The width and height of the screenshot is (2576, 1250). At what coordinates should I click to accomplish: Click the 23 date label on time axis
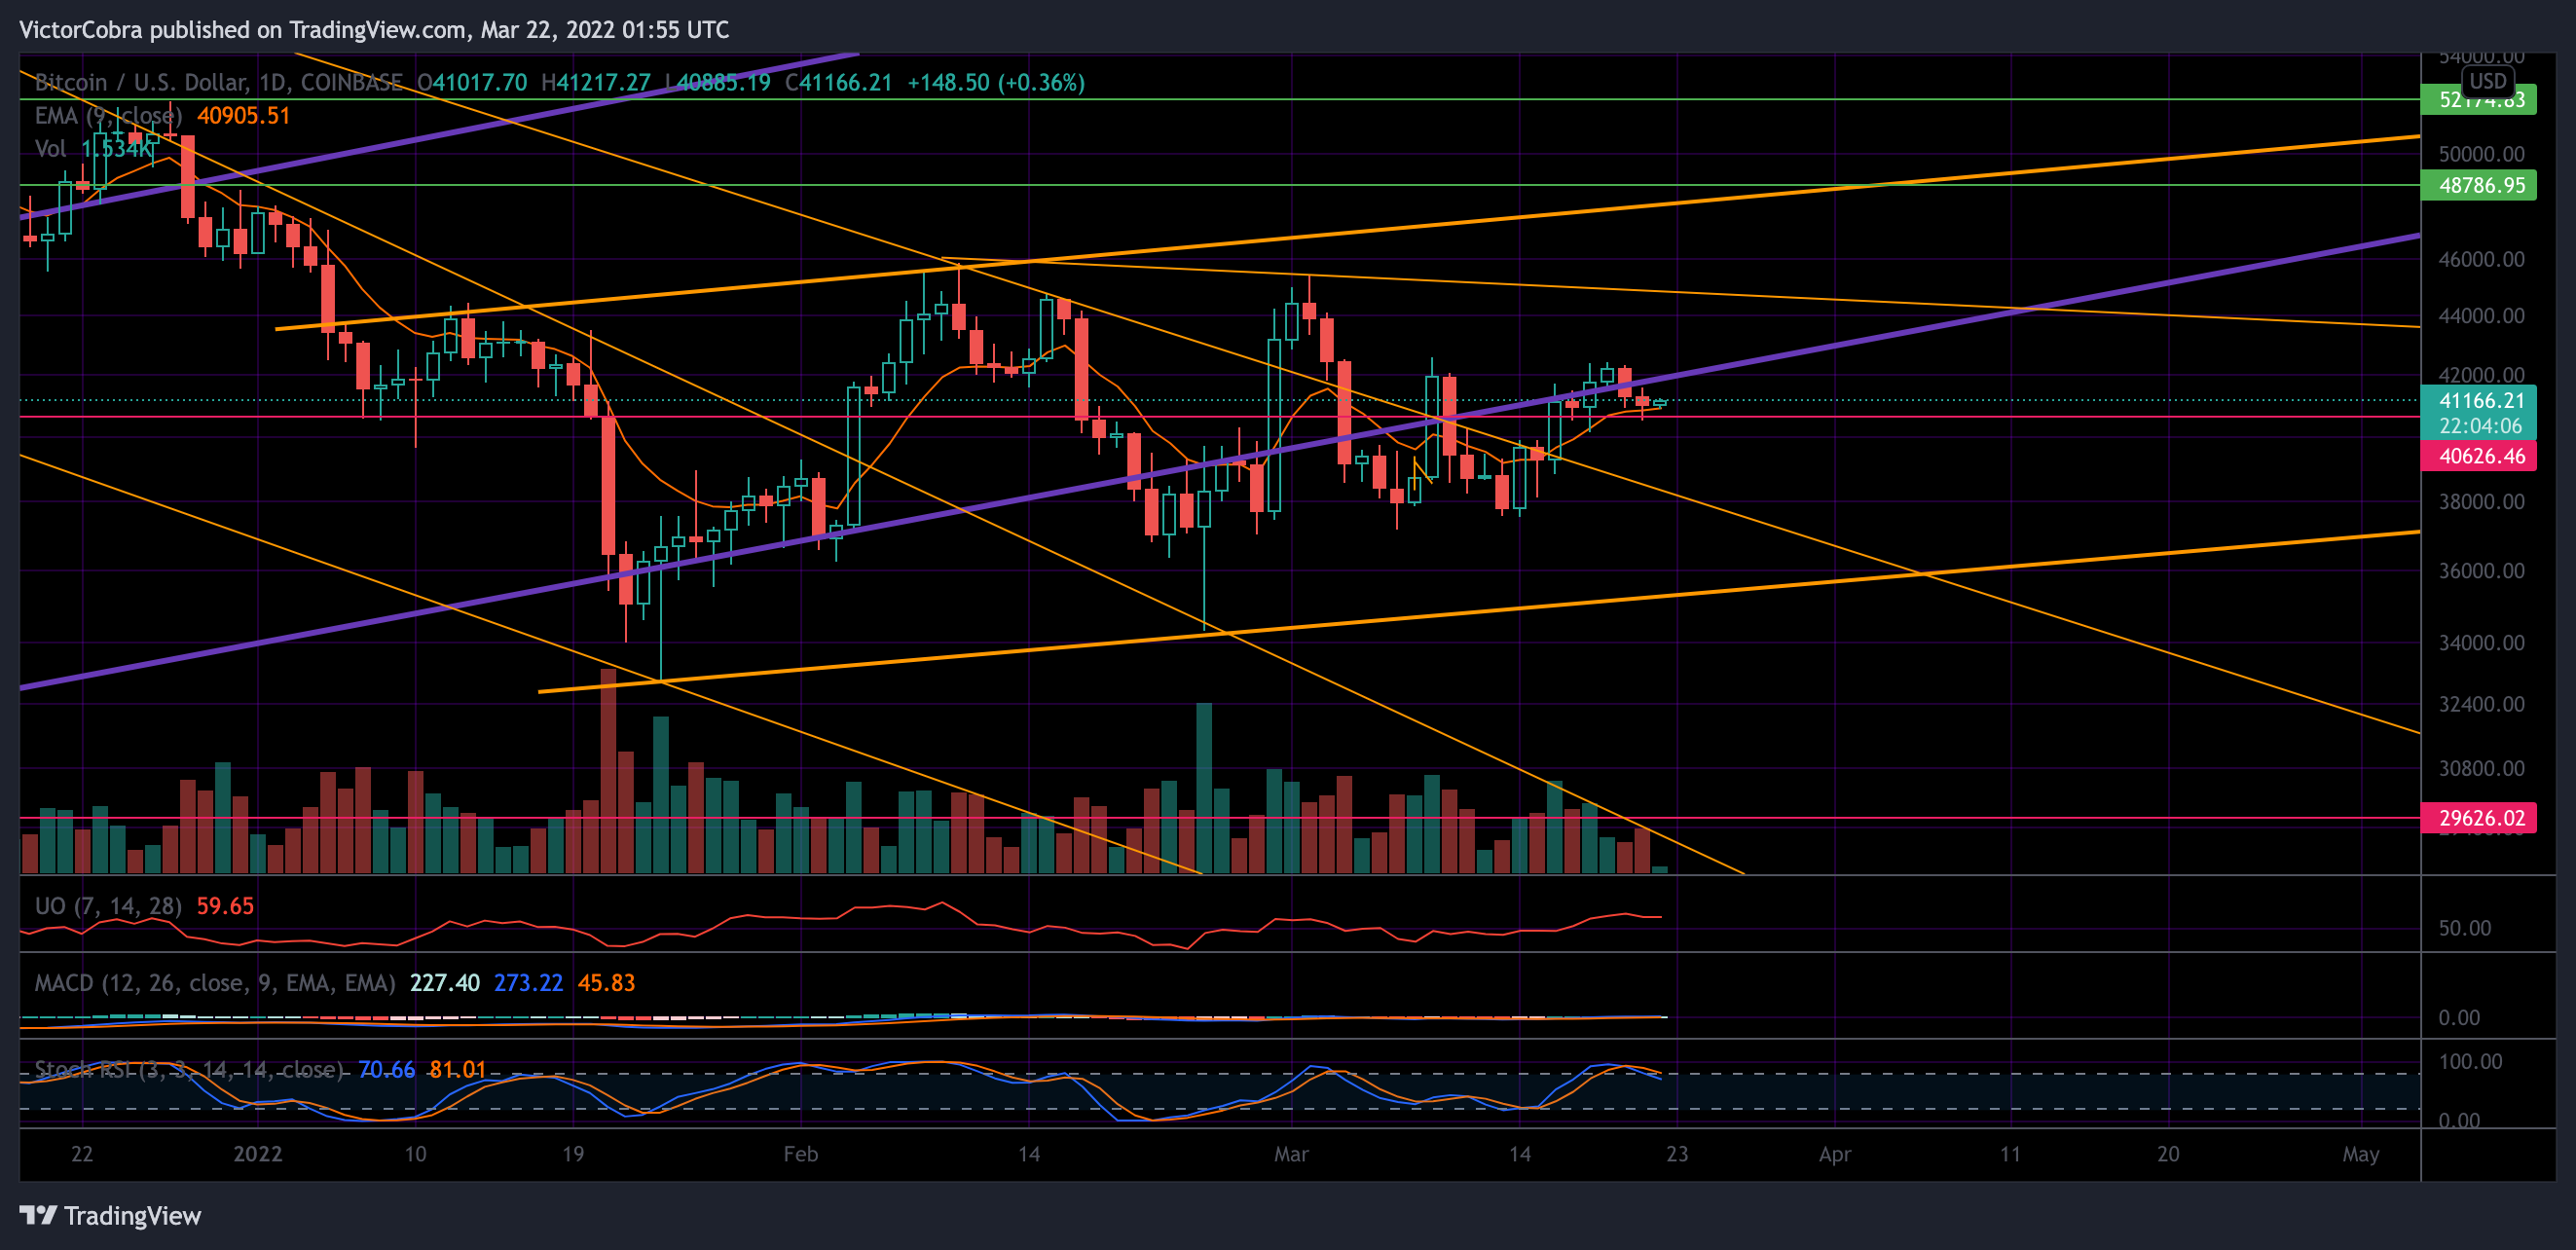[1677, 1154]
